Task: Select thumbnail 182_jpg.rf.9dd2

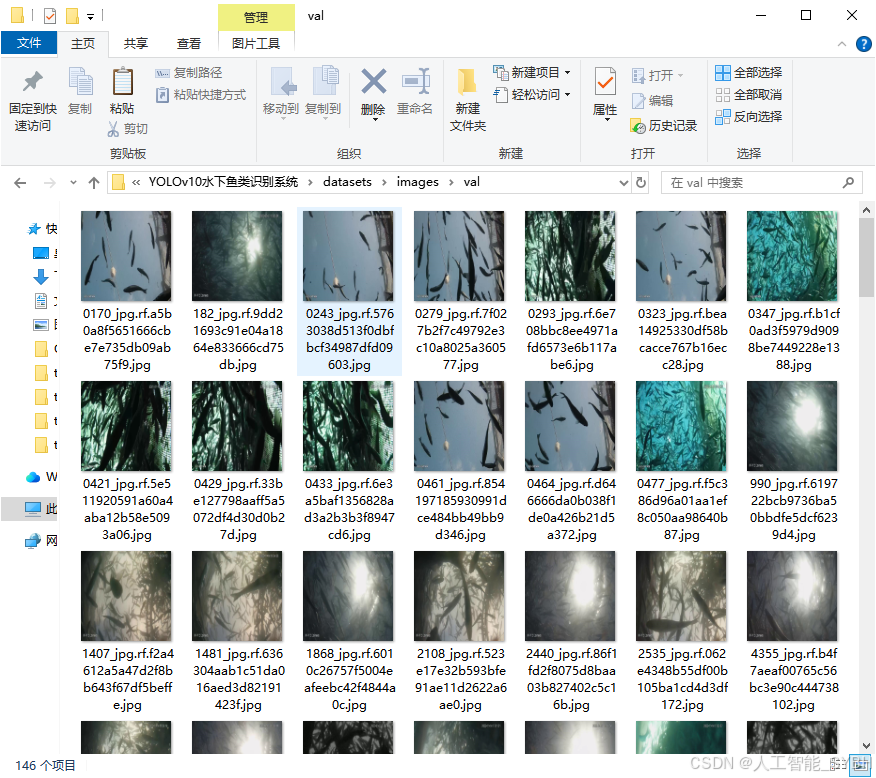Action: (237, 256)
